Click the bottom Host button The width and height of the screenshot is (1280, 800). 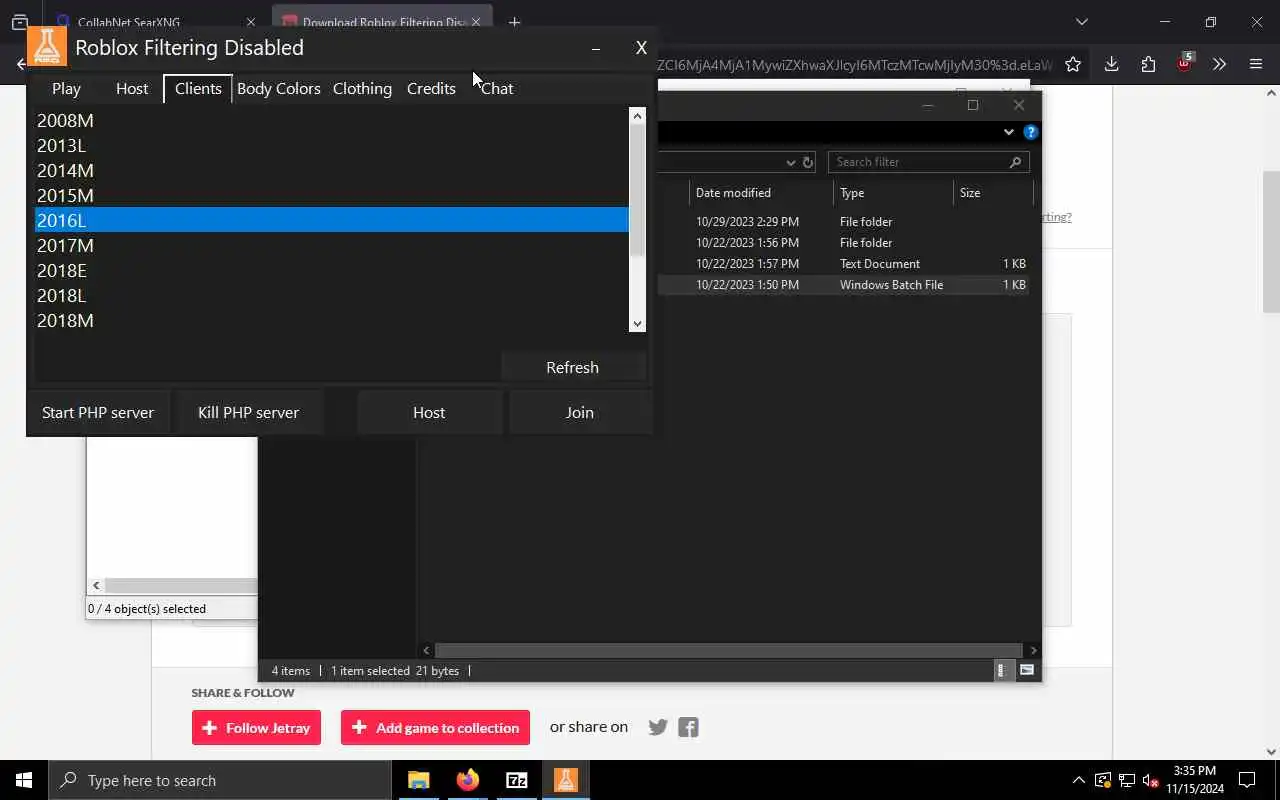coord(429,412)
